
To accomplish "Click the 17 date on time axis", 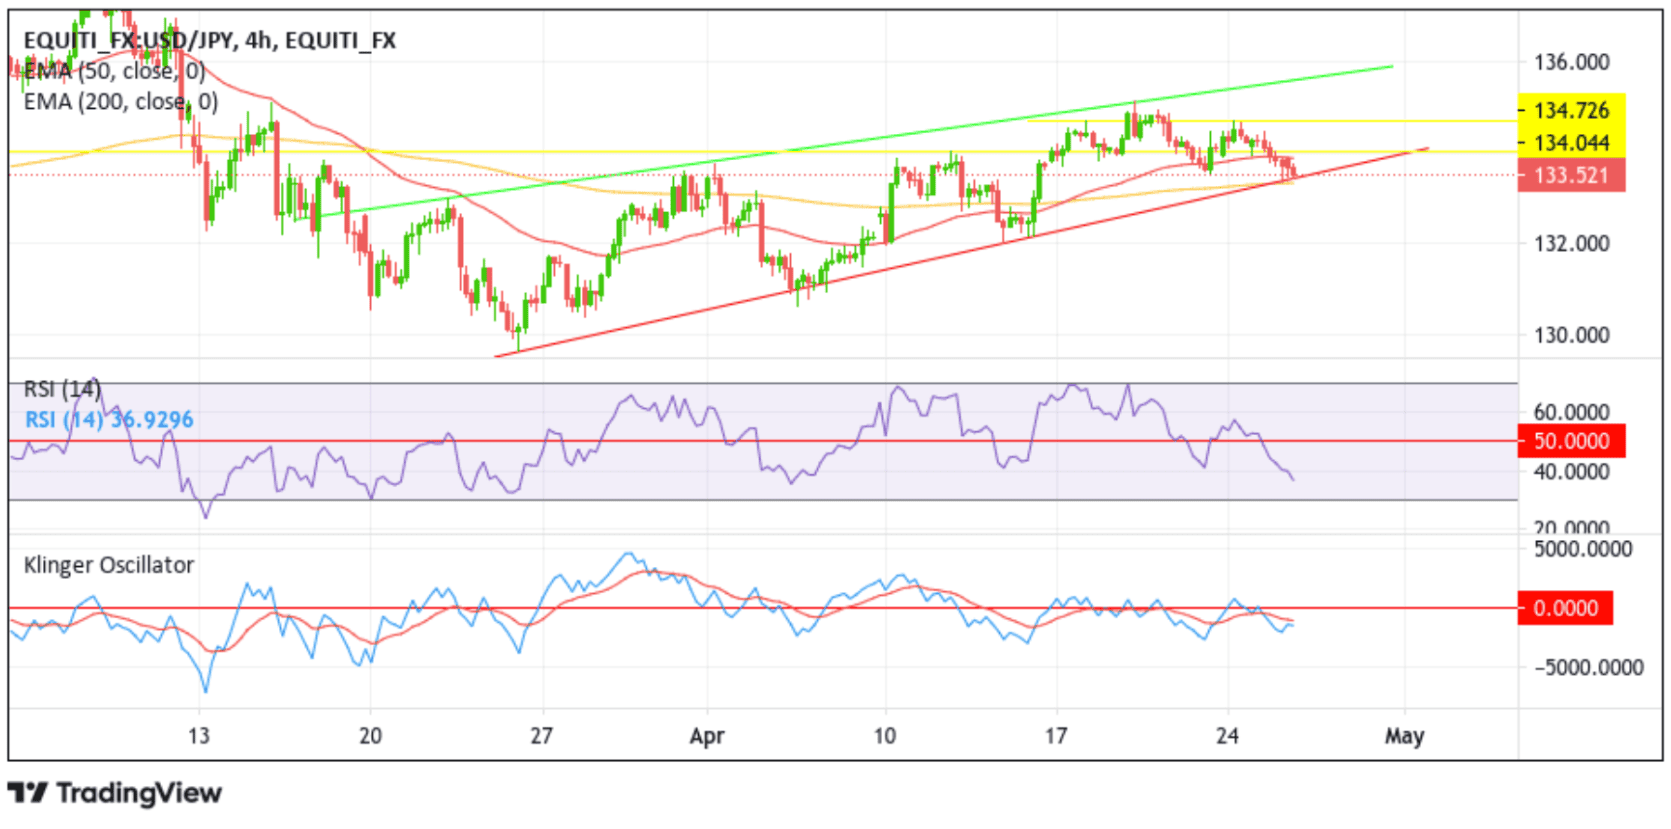I will point(1056,736).
